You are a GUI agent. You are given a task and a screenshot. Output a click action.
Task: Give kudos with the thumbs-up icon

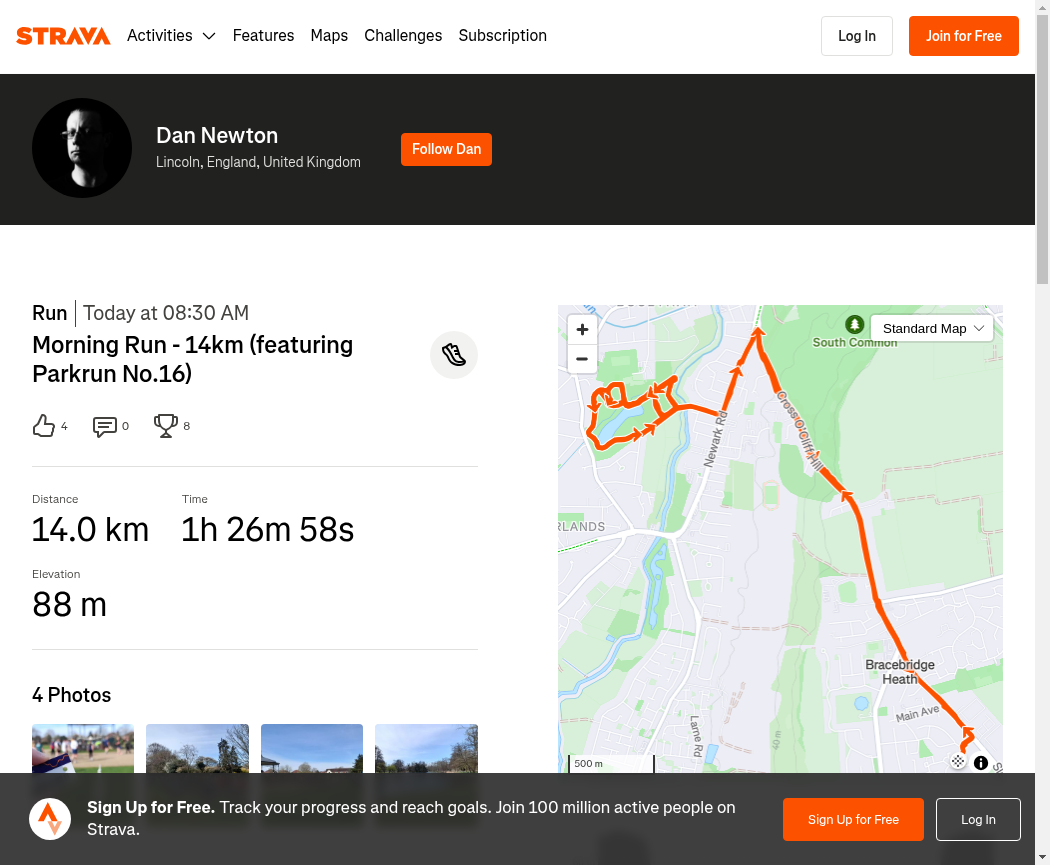pos(44,426)
